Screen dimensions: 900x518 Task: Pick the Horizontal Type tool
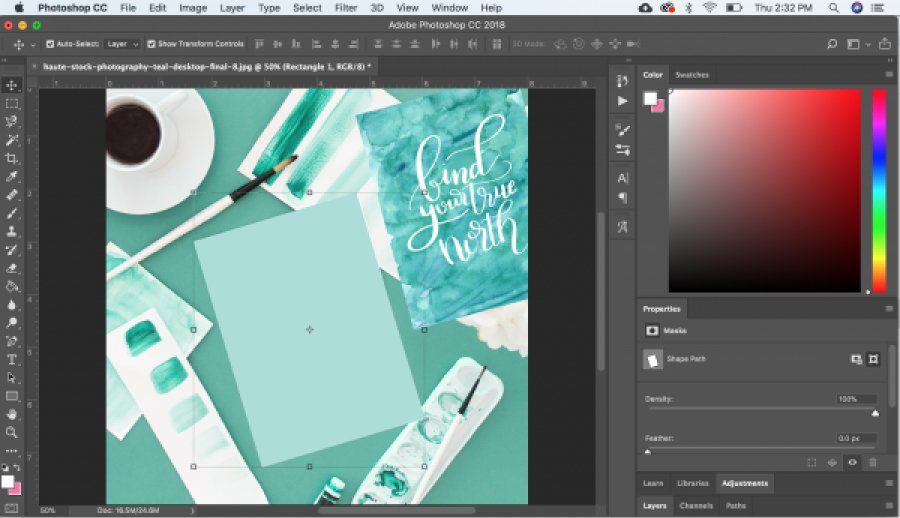point(12,359)
